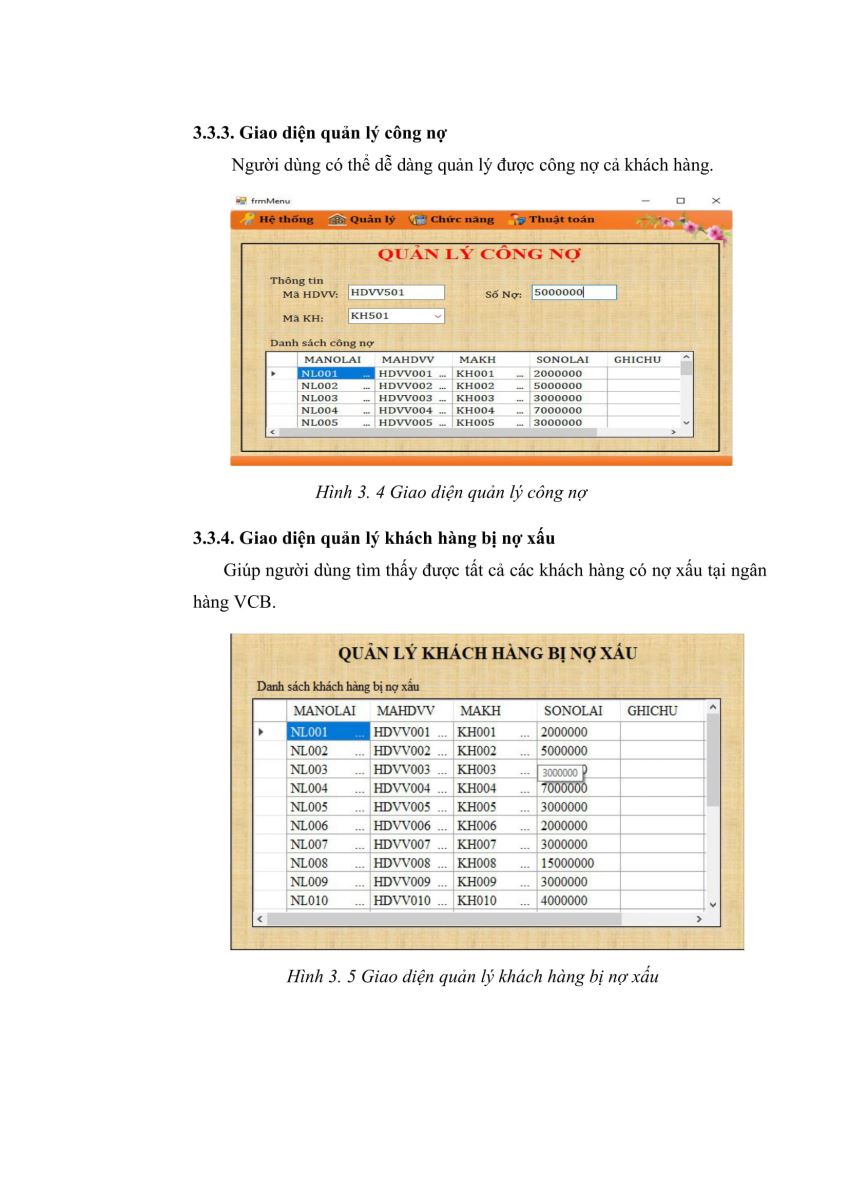Select the 15000000 cell in NL008 row

click(578, 863)
